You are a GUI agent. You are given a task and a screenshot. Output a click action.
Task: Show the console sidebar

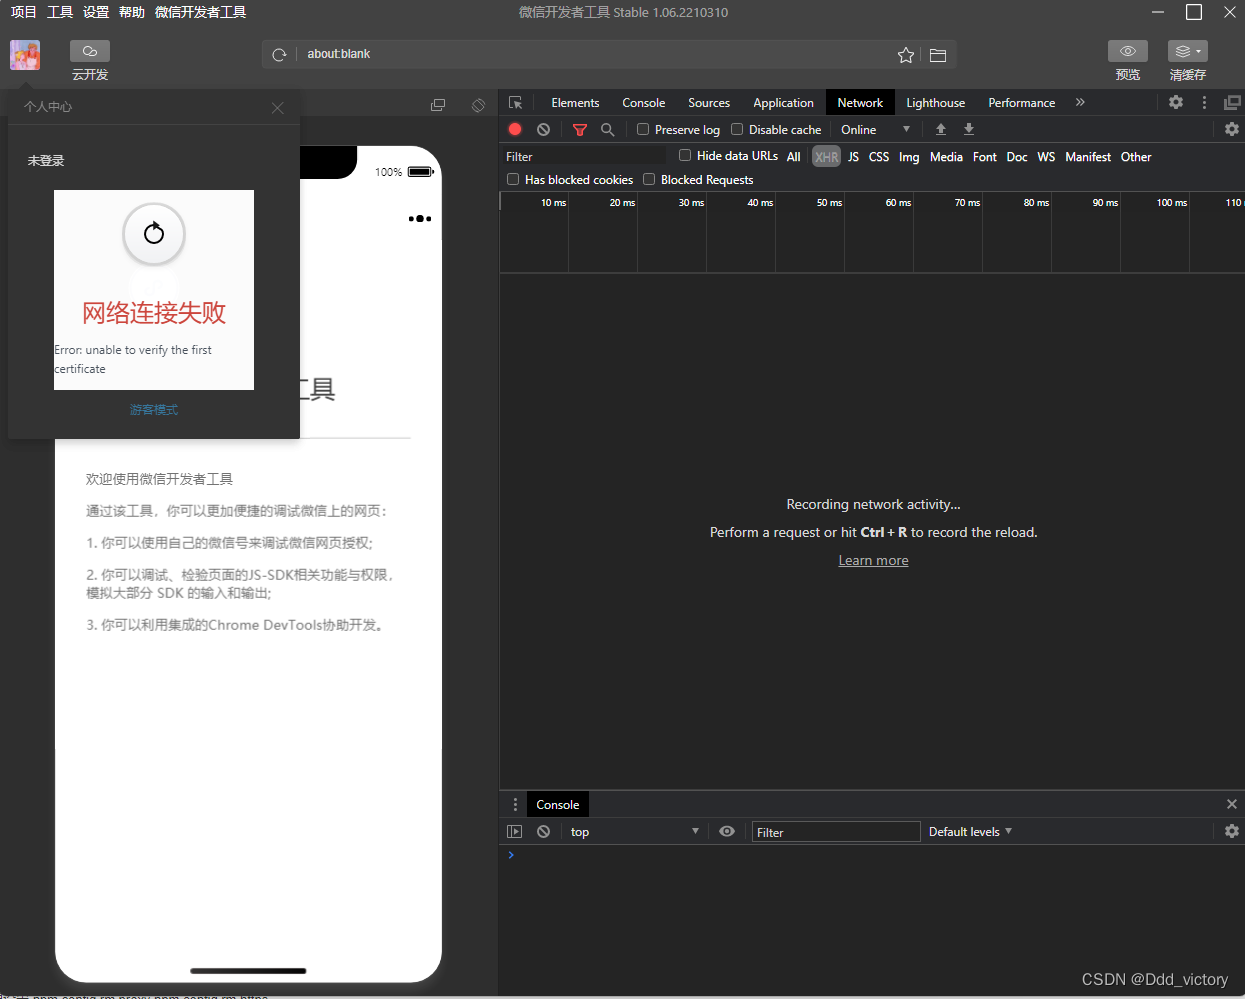coord(515,831)
